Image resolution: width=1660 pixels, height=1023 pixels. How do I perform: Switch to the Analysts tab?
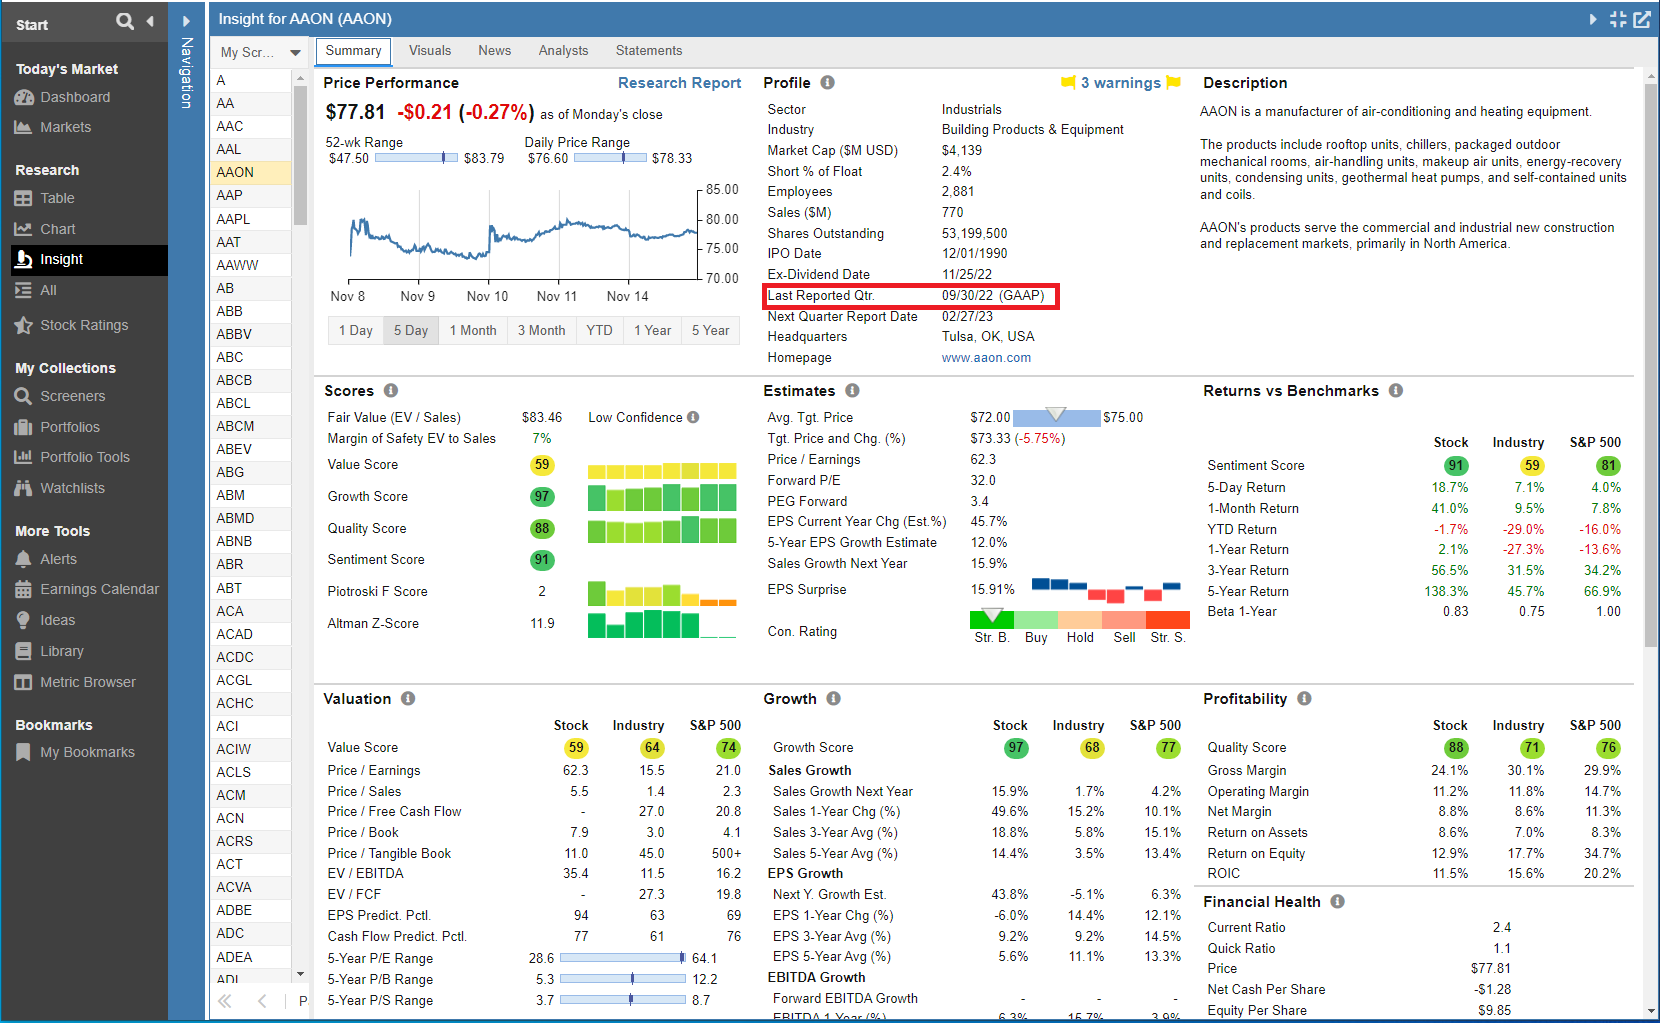(563, 51)
